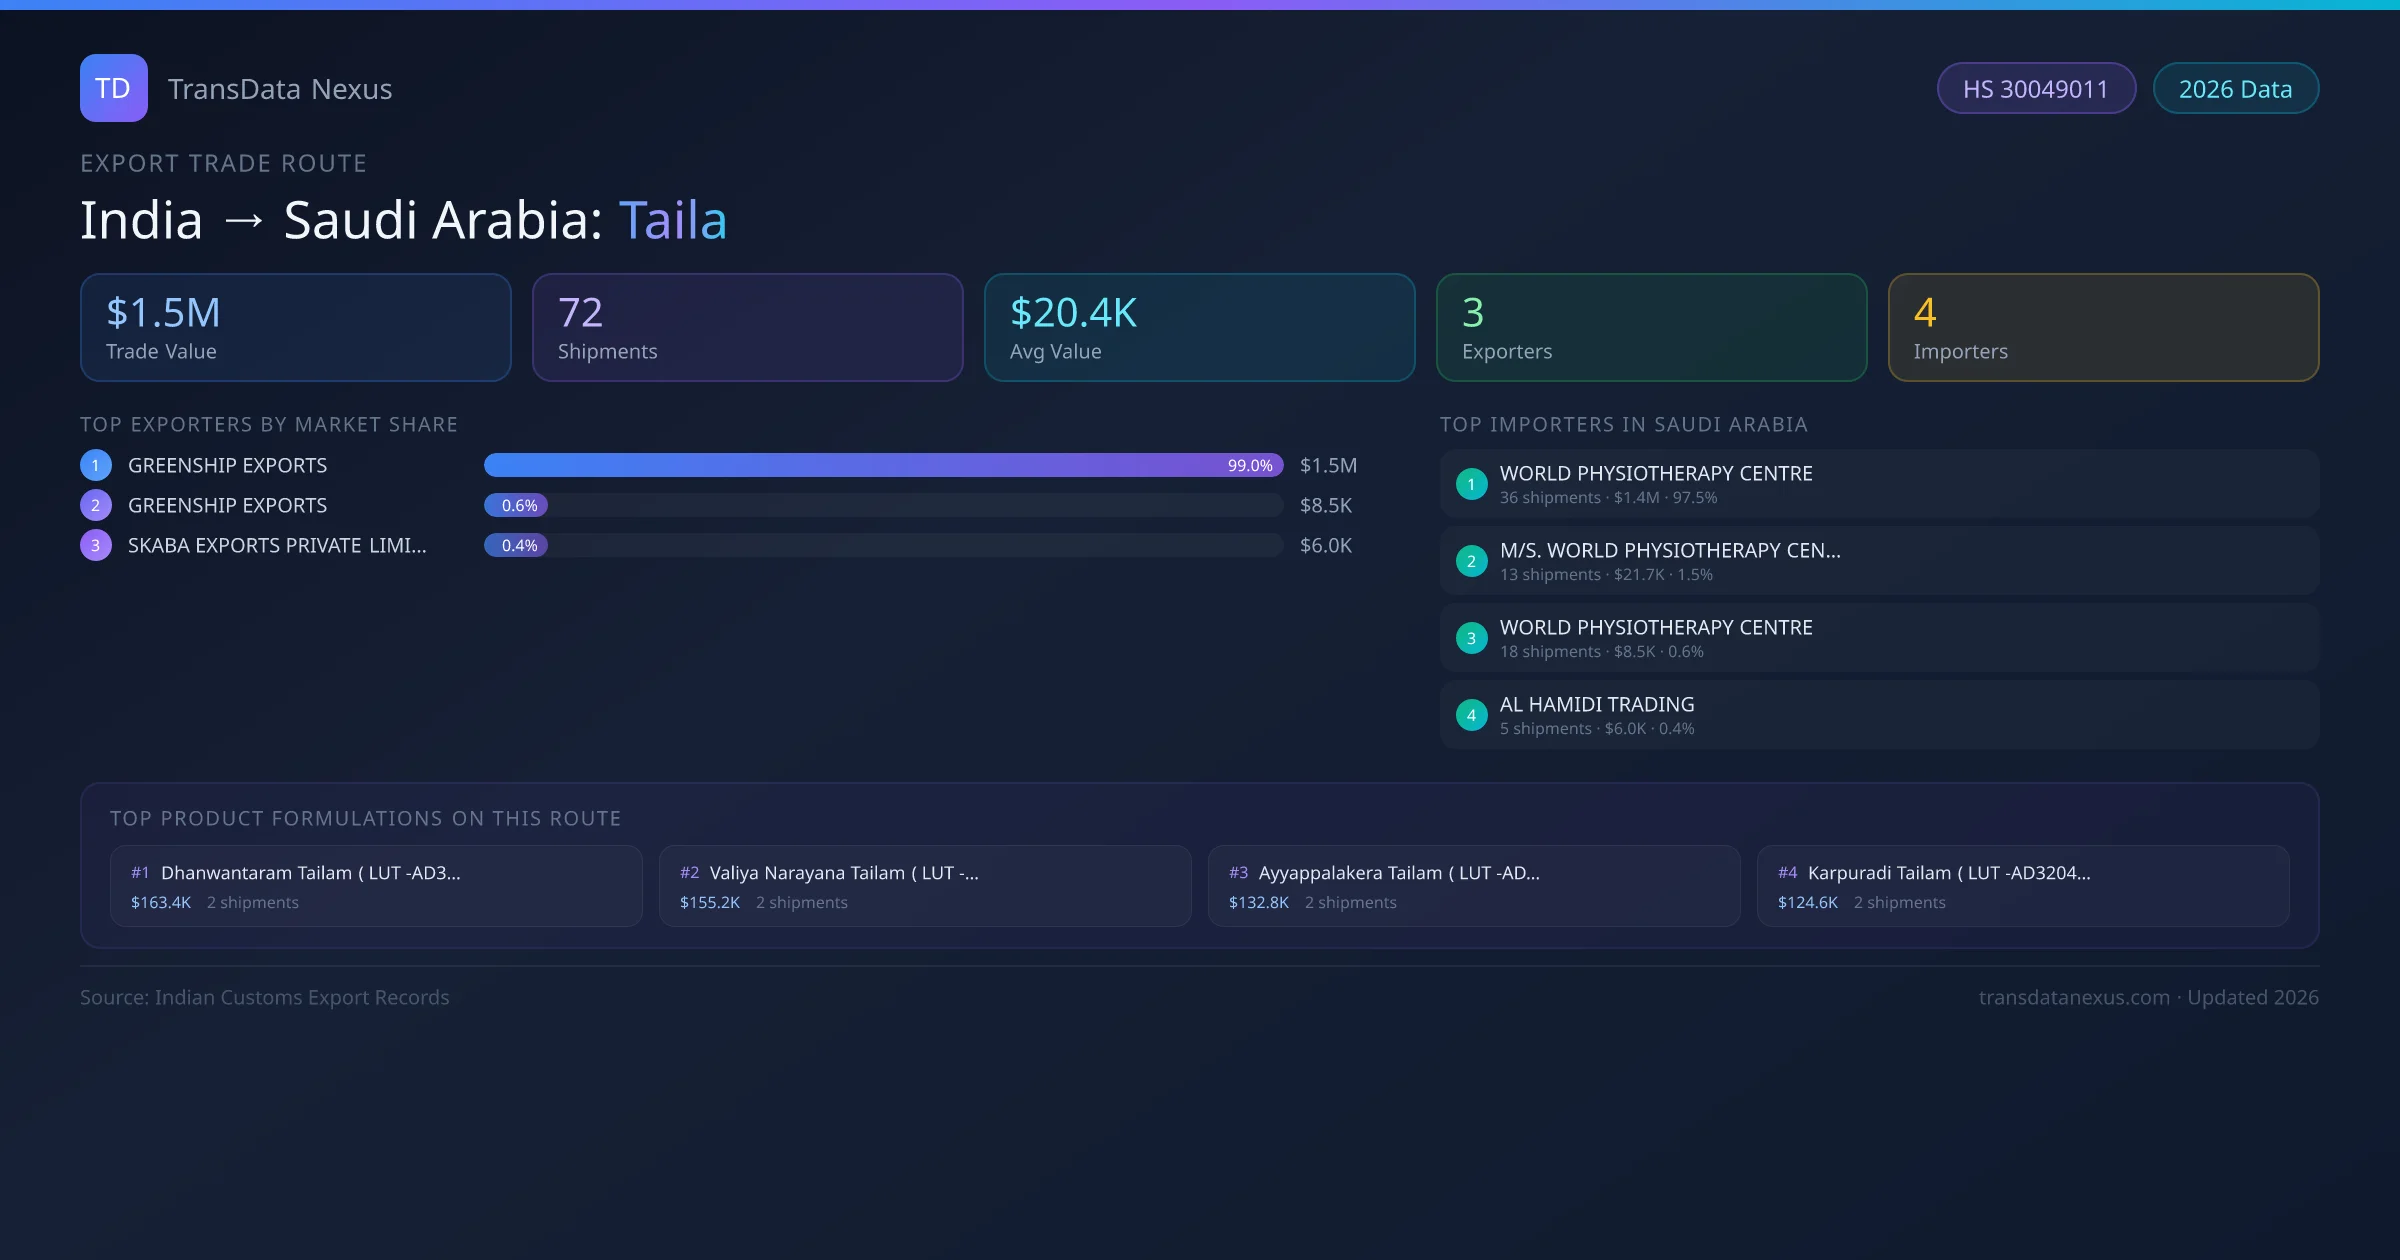Image resolution: width=2400 pixels, height=1260 pixels.
Task: Open Karpuradi Tailam product card
Action: click(x=2022, y=886)
